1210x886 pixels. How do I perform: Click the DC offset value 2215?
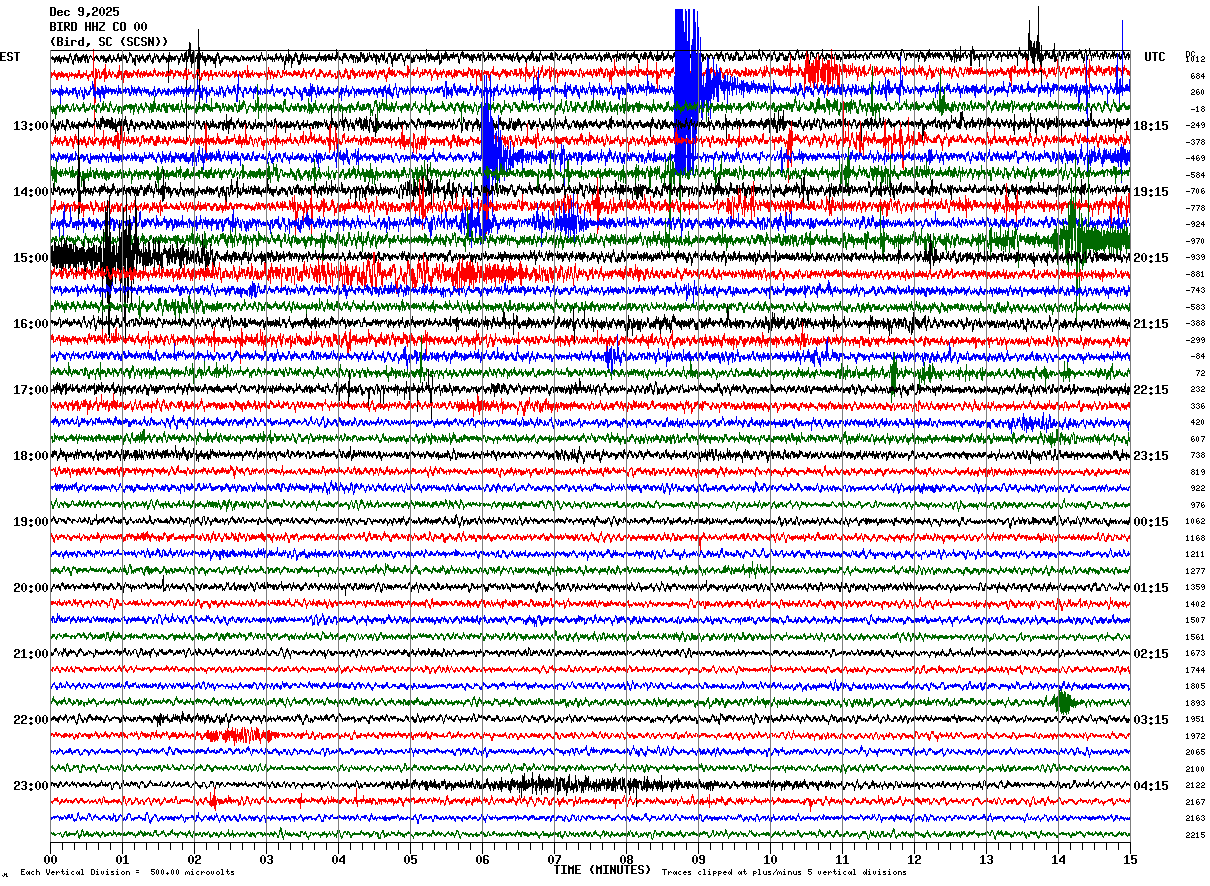pos(1195,835)
